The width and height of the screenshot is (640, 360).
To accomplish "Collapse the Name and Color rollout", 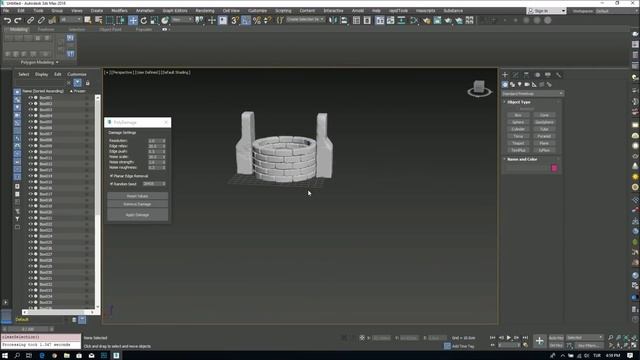I will pos(522,159).
